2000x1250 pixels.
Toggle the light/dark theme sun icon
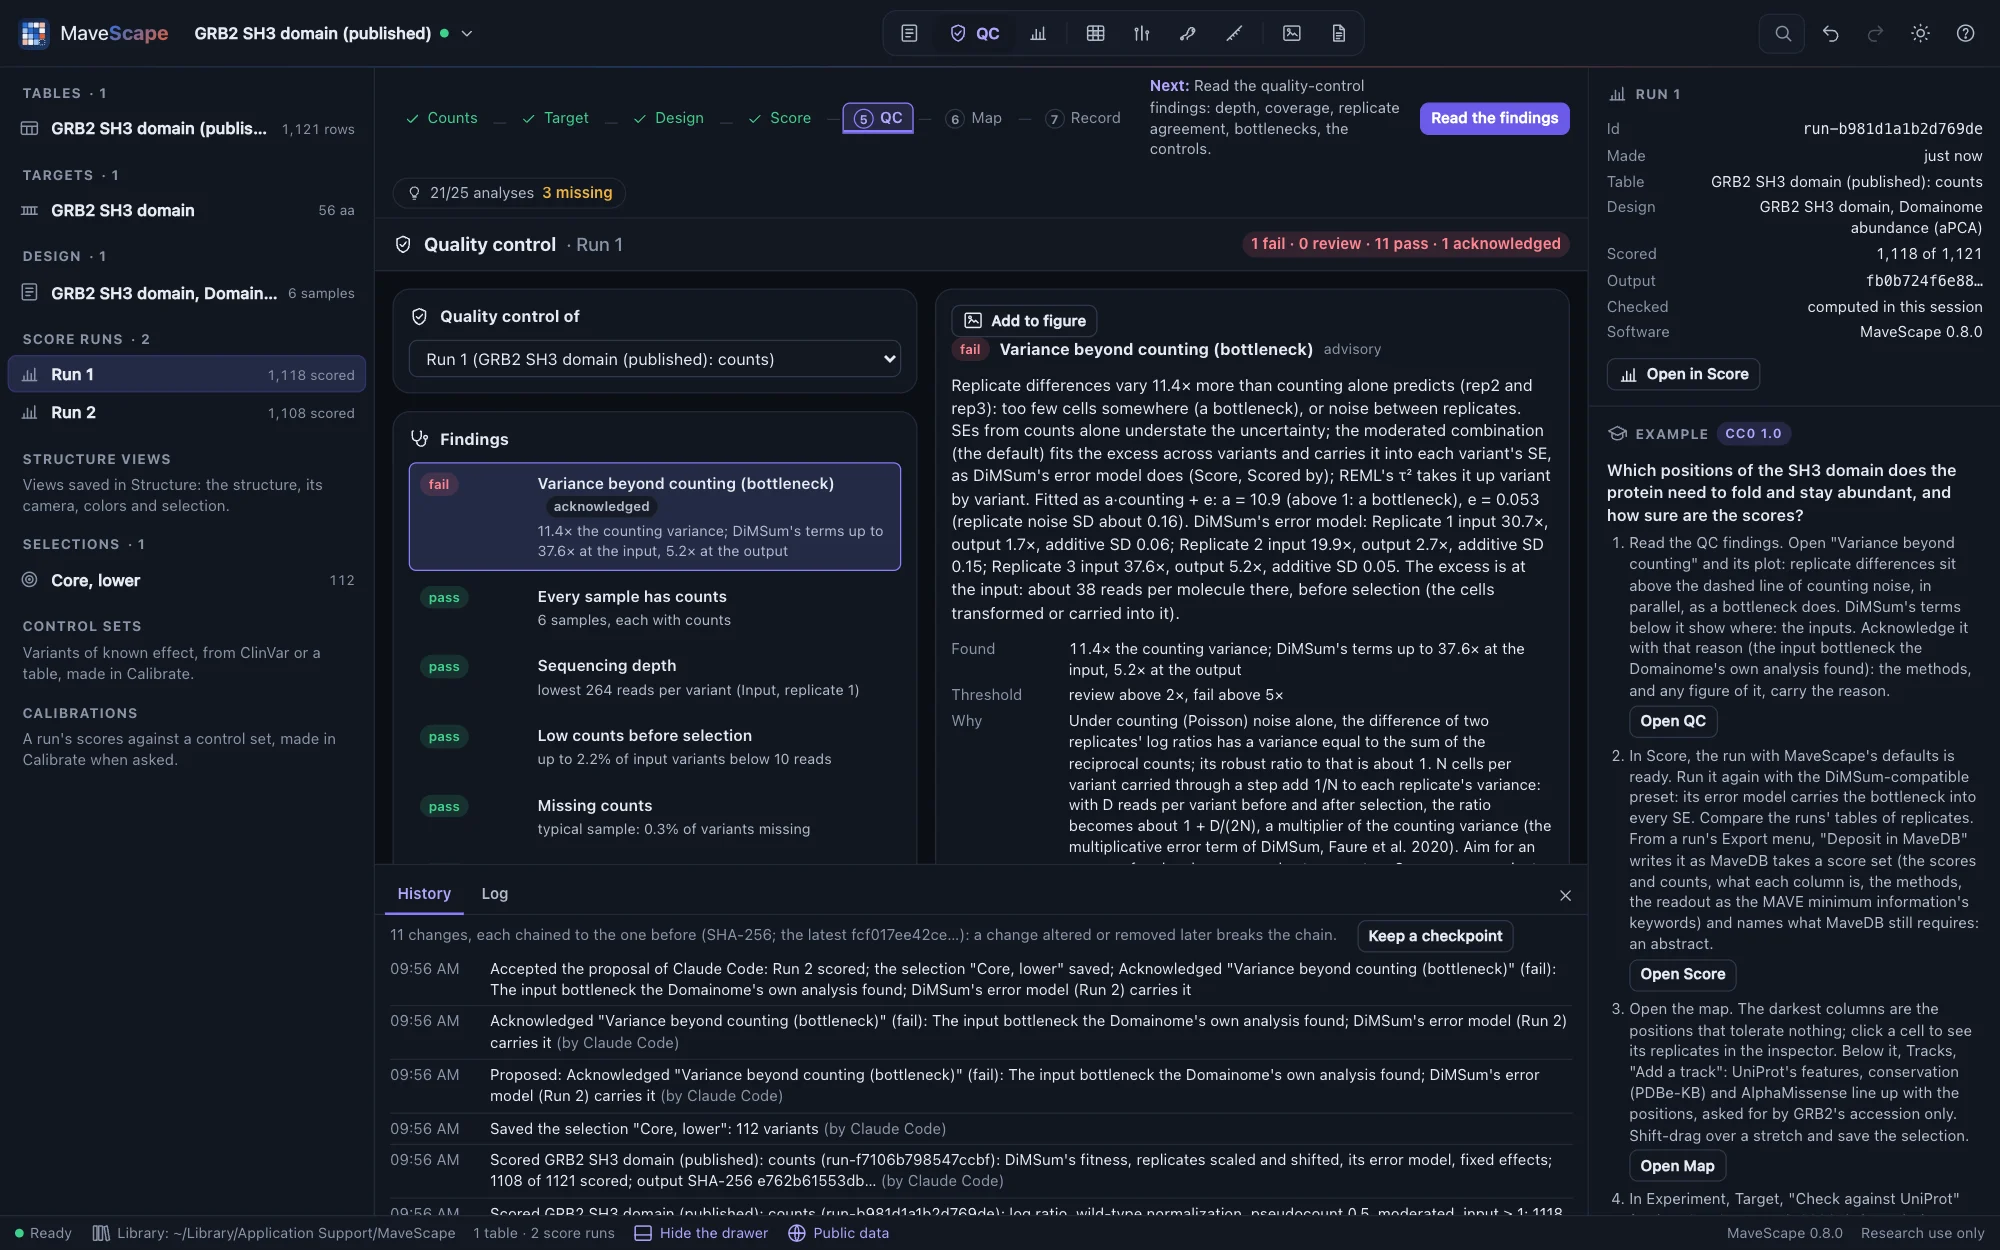1920,33
